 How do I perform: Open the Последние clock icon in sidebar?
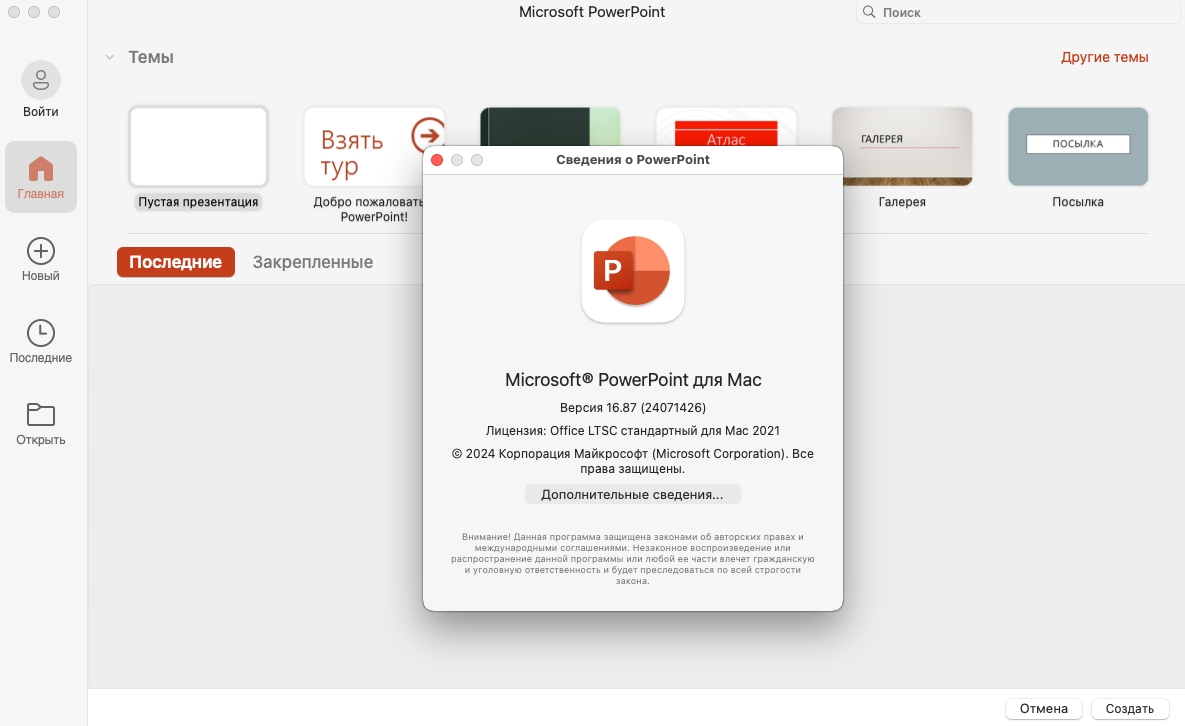tap(41, 333)
